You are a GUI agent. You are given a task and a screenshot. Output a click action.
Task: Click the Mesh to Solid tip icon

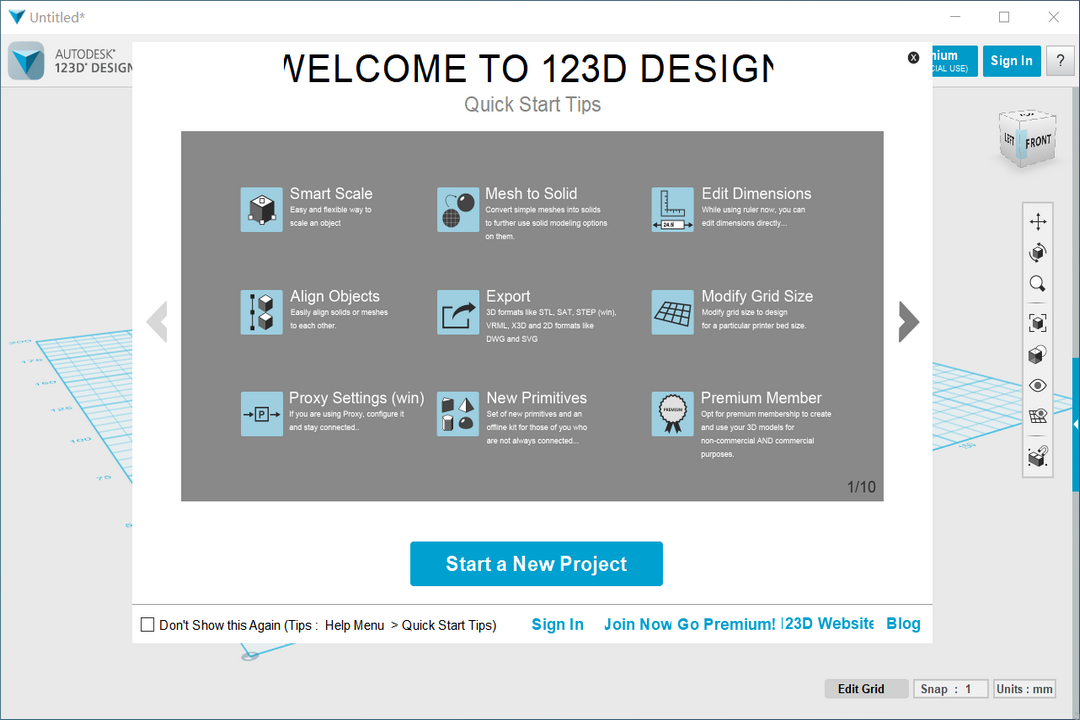pos(457,209)
